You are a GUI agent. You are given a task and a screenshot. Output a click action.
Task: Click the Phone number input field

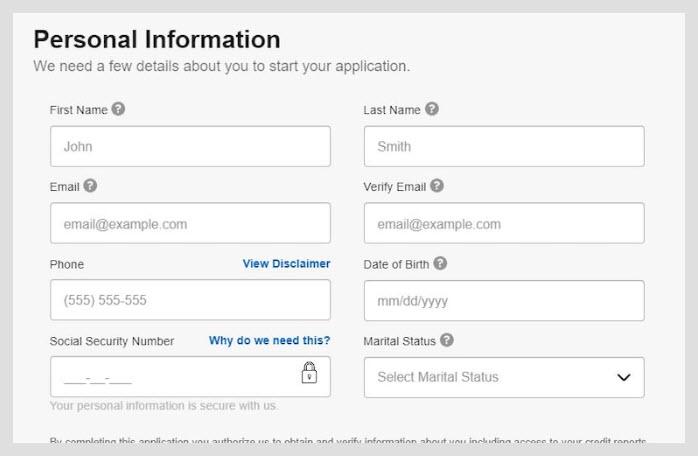tap(190, 300)
